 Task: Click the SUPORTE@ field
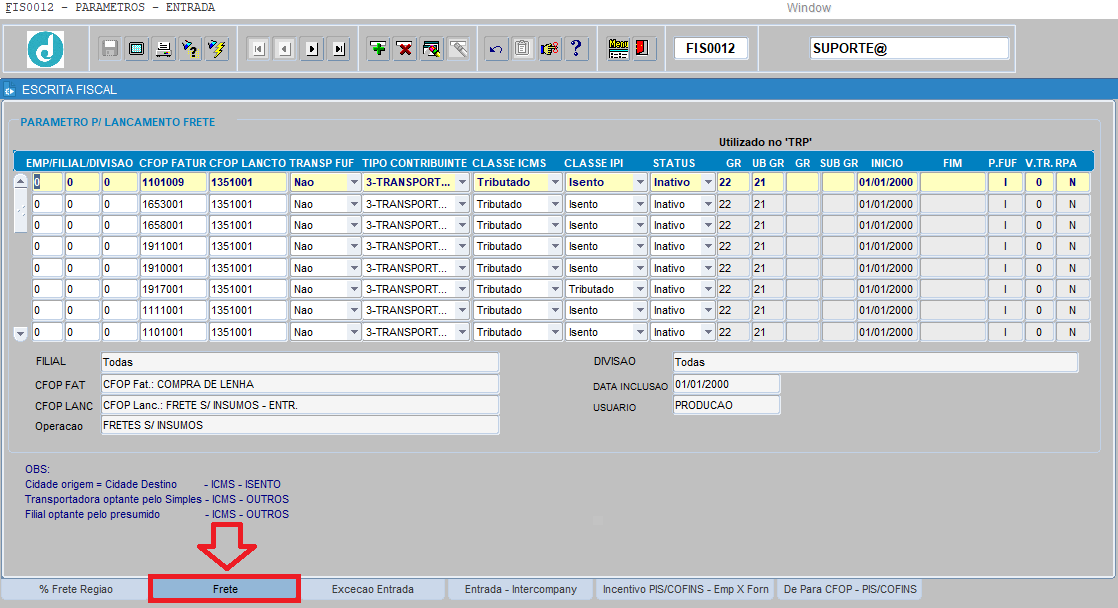point(910,48)
